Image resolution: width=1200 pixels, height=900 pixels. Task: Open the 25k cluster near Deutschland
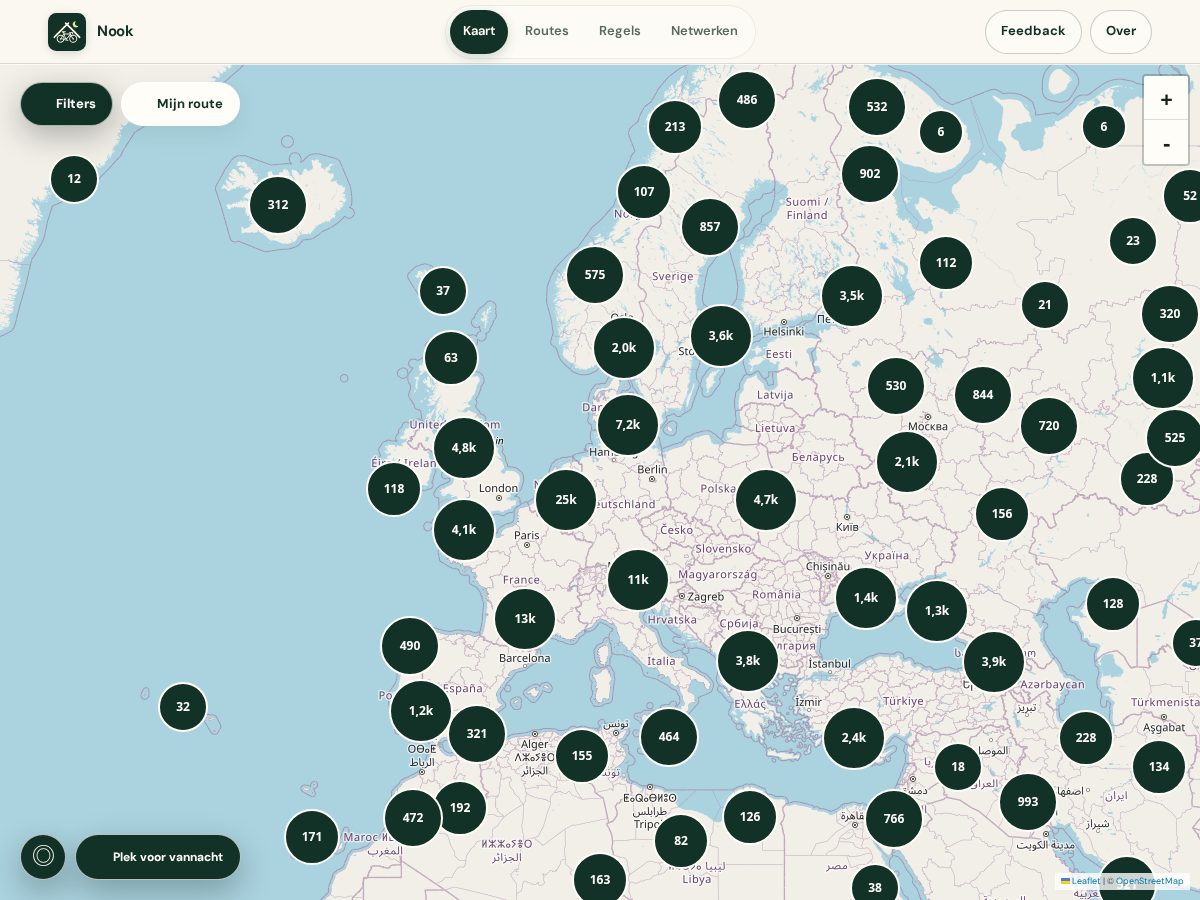pyautogui.click(x=566, y=500)
